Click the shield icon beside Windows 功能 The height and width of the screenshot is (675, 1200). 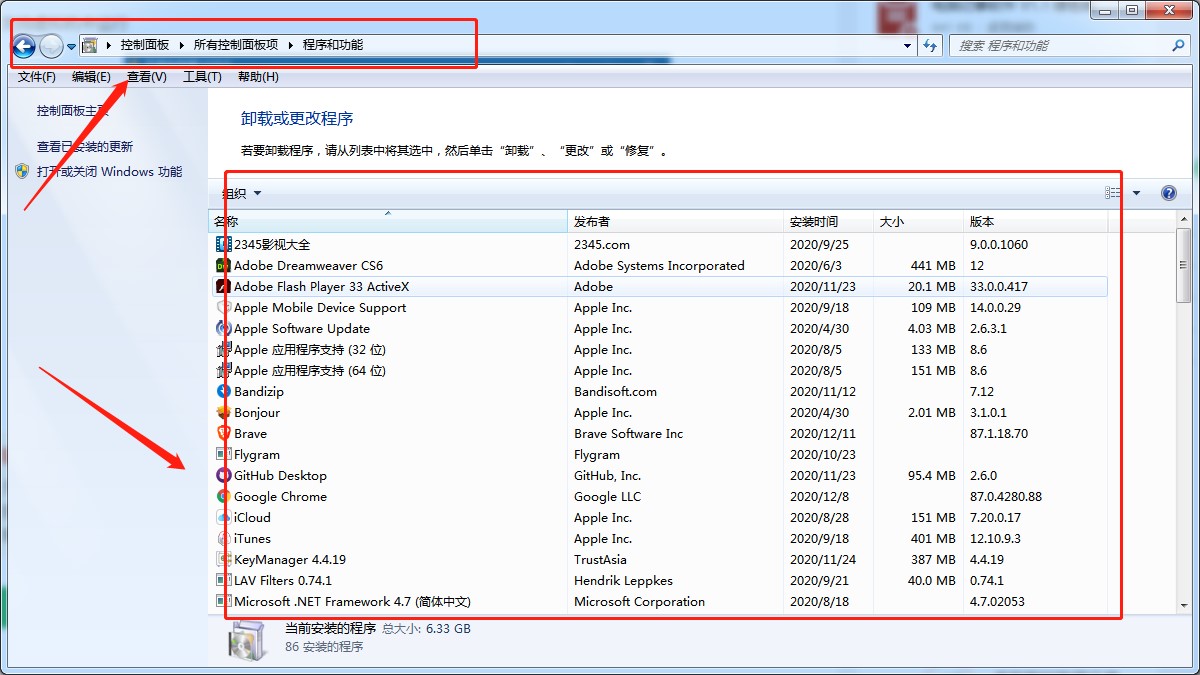pos(22,171)
